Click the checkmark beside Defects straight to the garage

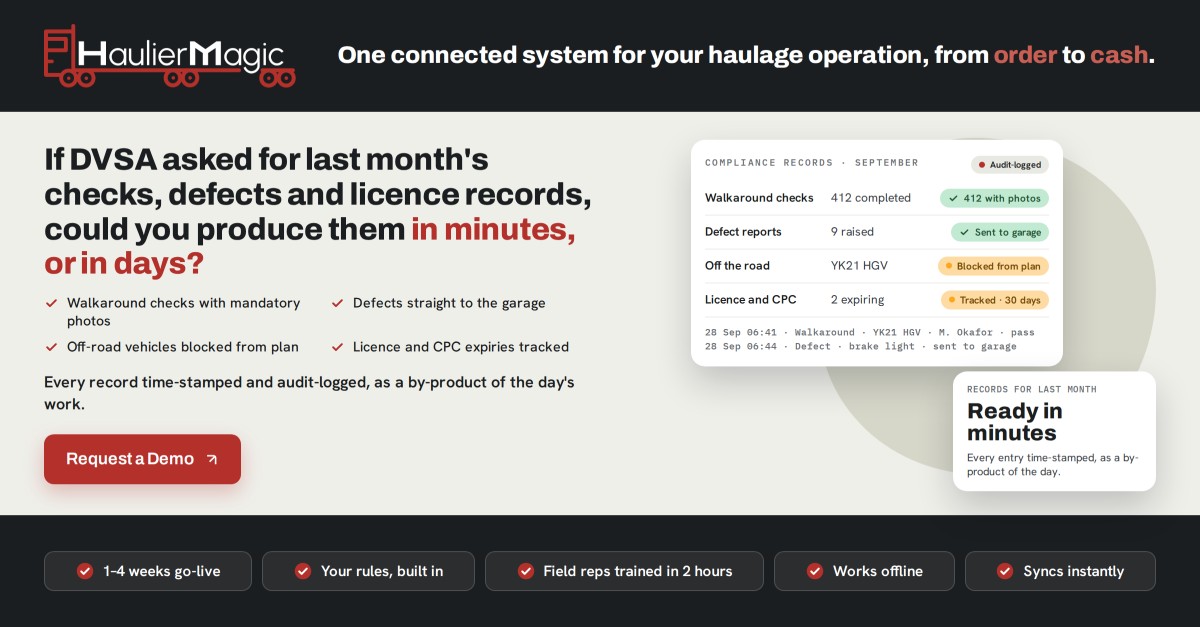pos(337,303)
